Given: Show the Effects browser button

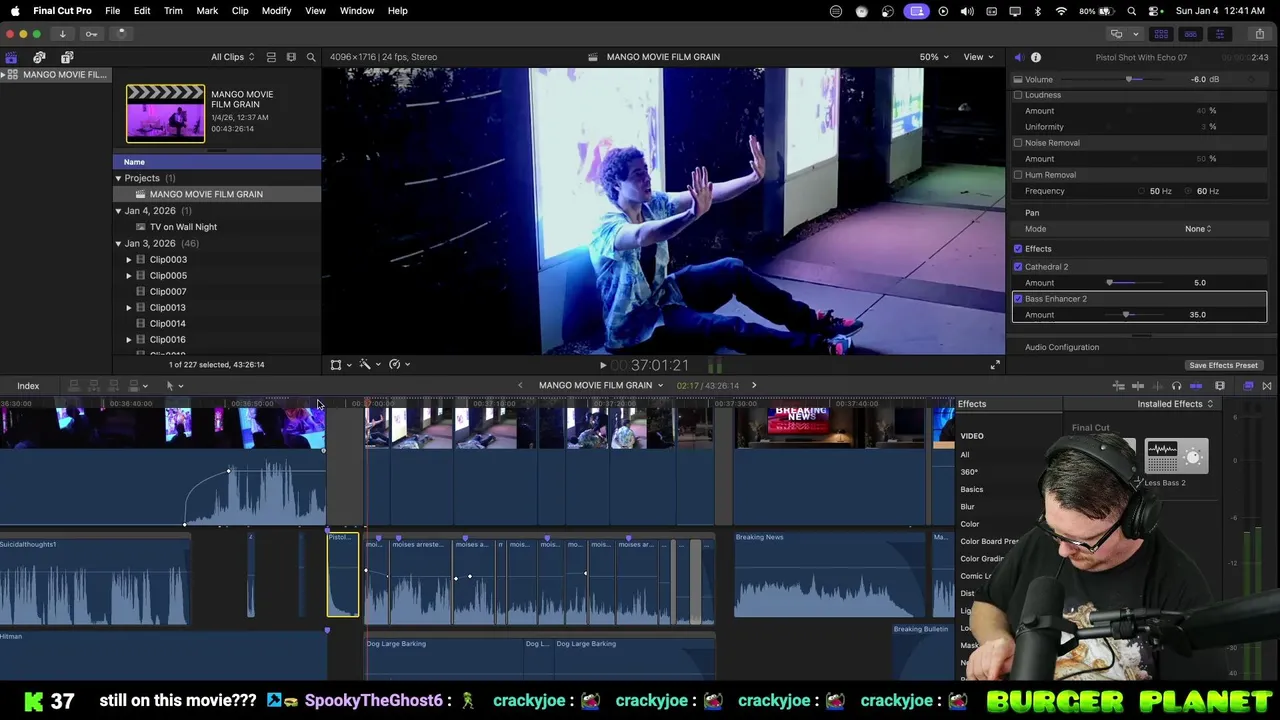Looking at the screenshot, I should point(1248,386).
